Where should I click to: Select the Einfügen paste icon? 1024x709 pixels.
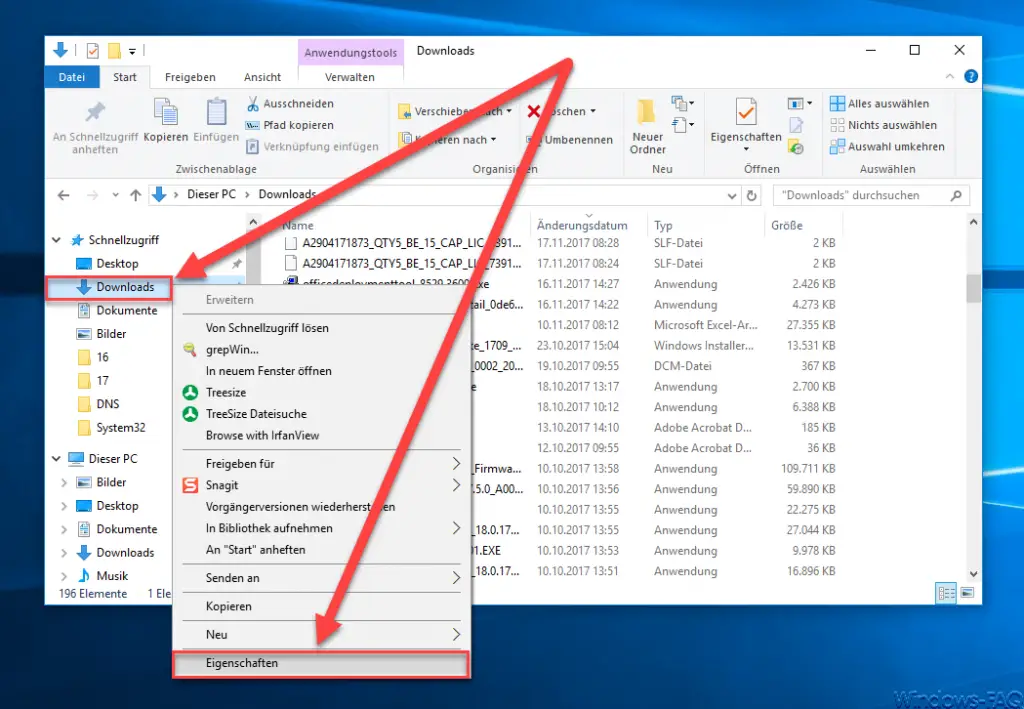[216, 113]
